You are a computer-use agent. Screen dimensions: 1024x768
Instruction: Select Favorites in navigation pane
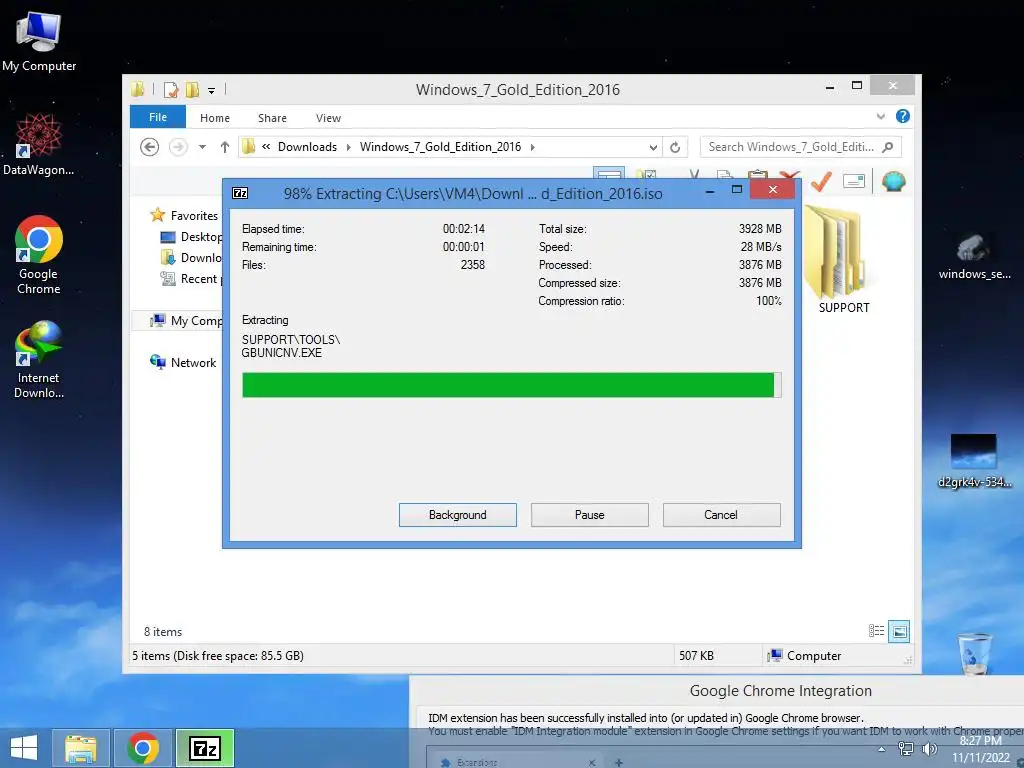click(193, 216)
